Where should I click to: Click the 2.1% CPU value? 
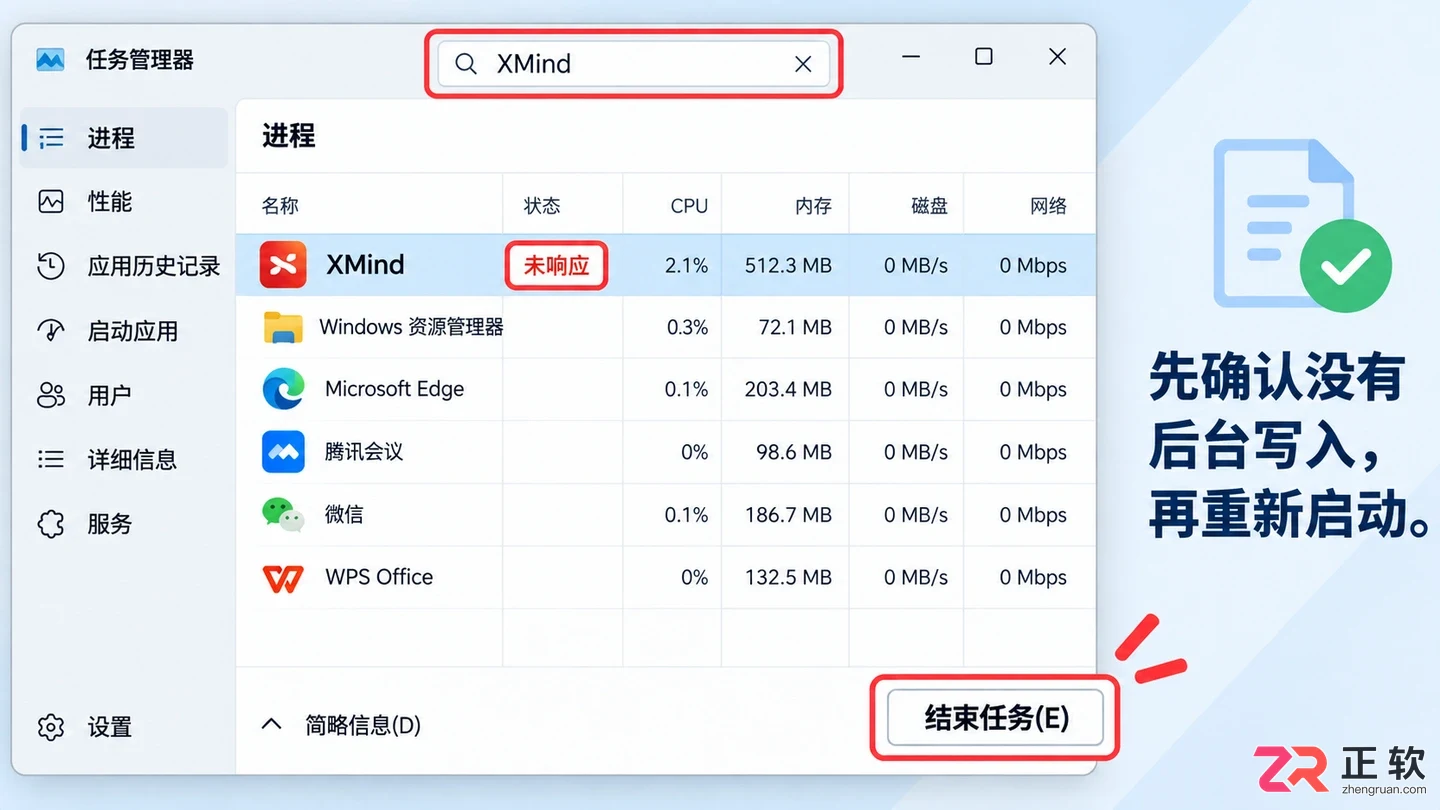(x=686, y=266)
